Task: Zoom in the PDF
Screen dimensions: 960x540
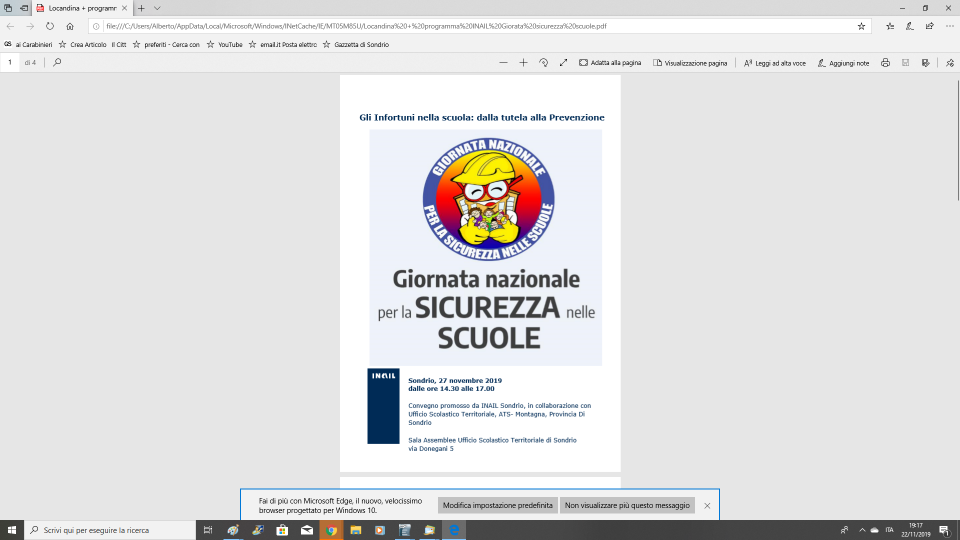Action: (x=523, y=62)
